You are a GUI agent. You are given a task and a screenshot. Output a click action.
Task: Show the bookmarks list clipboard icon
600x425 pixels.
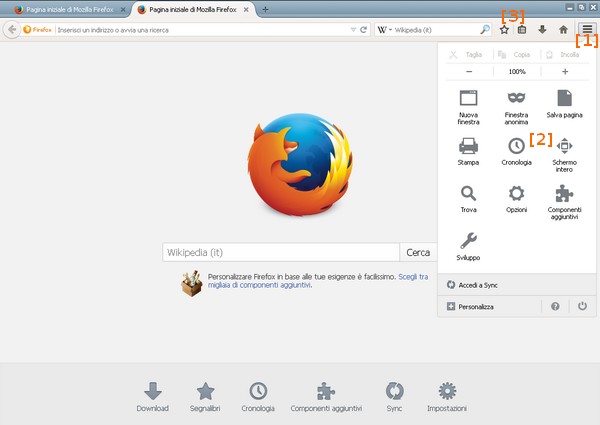(x=522, y=29)
